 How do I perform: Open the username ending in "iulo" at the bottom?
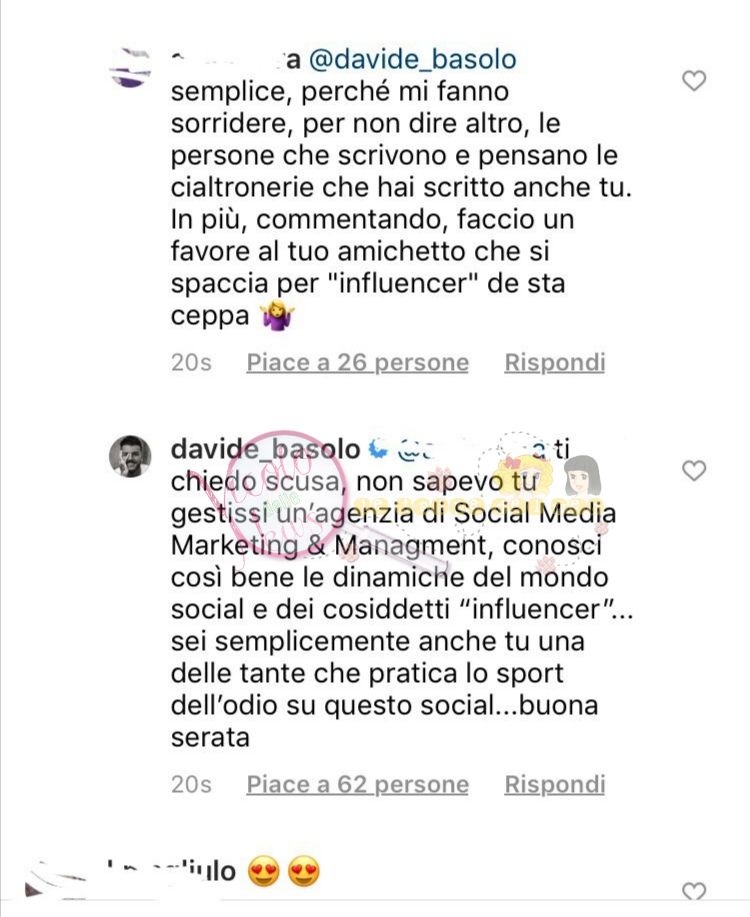[171, 871]
